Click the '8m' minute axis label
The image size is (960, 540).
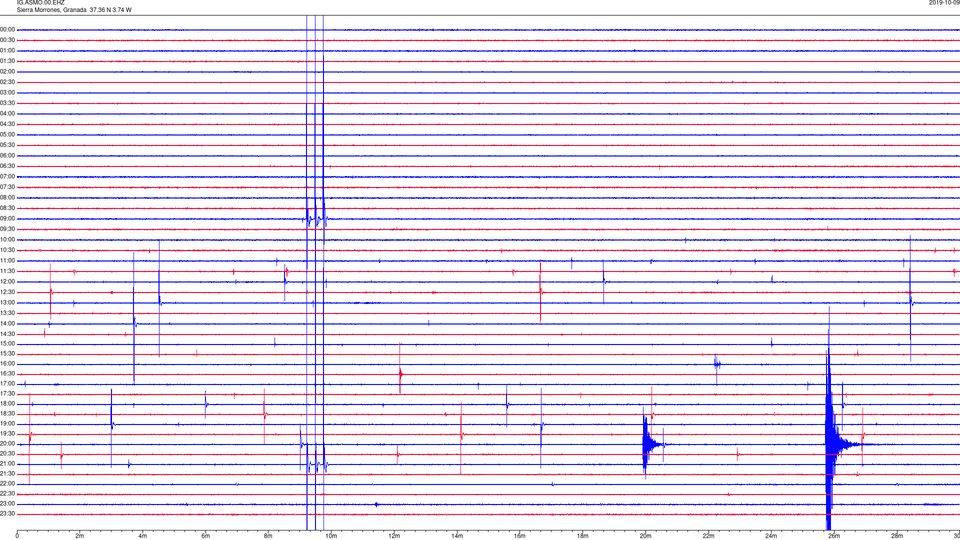pyautogui.click(x=268, y=536)
